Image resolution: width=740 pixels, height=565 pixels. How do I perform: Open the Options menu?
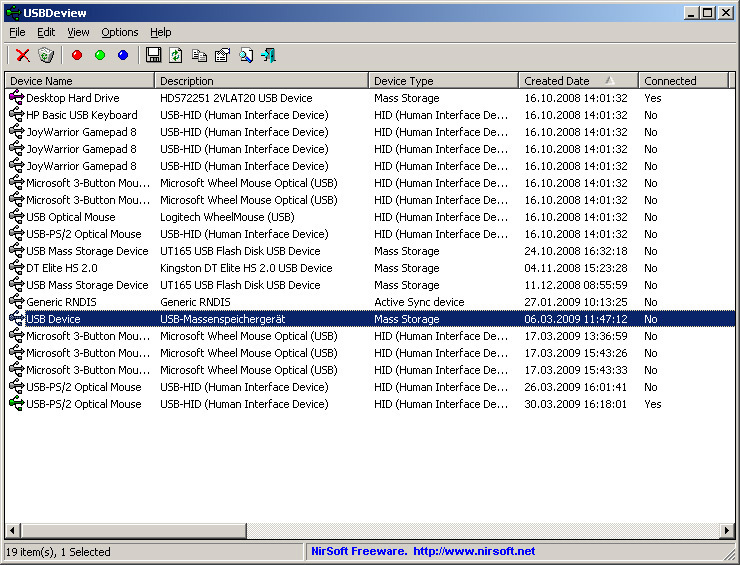pos(120,32)
